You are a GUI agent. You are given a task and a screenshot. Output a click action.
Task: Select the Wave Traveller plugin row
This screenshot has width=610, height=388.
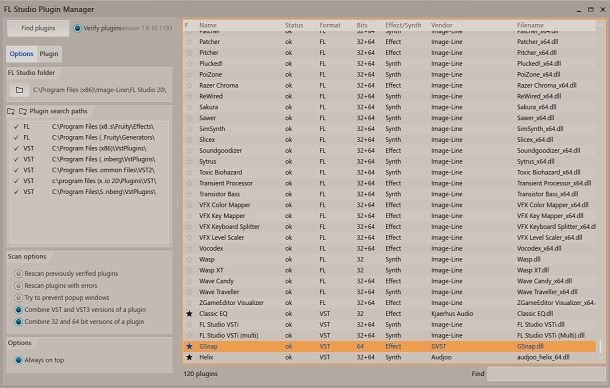(x=390, y=292)
